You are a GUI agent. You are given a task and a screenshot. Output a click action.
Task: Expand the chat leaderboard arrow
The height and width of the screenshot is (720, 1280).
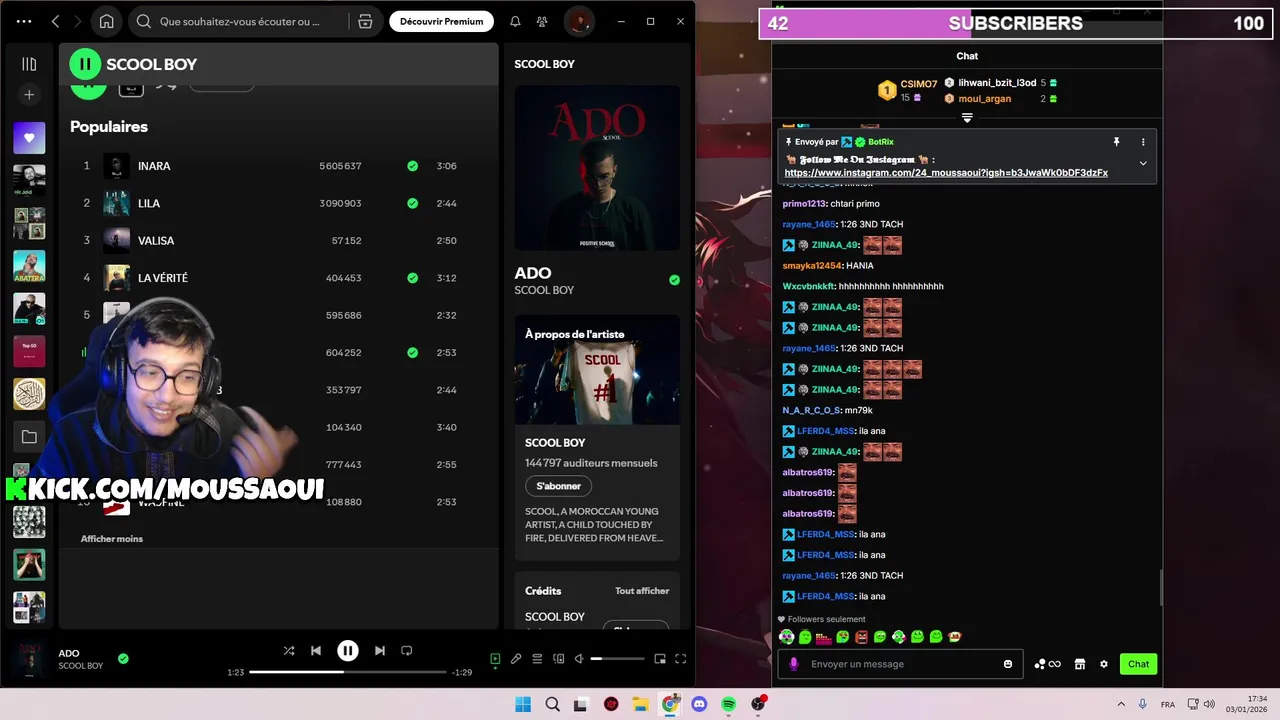tap(967, 118)
